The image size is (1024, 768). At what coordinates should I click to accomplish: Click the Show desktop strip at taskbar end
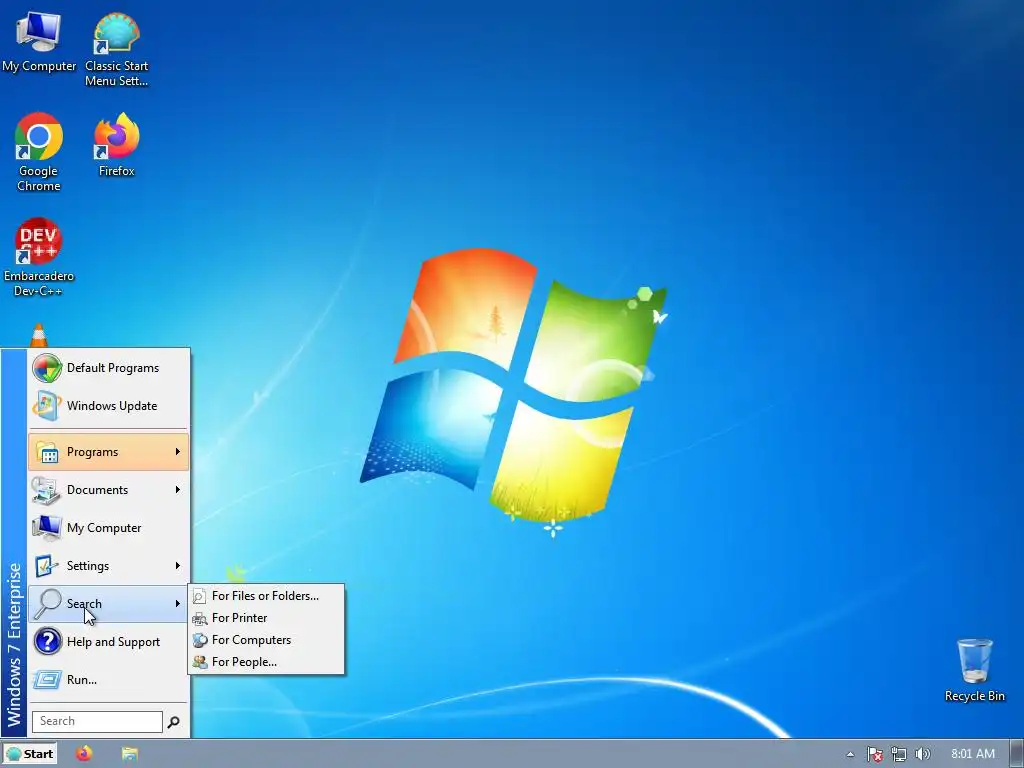[1017, 754]
